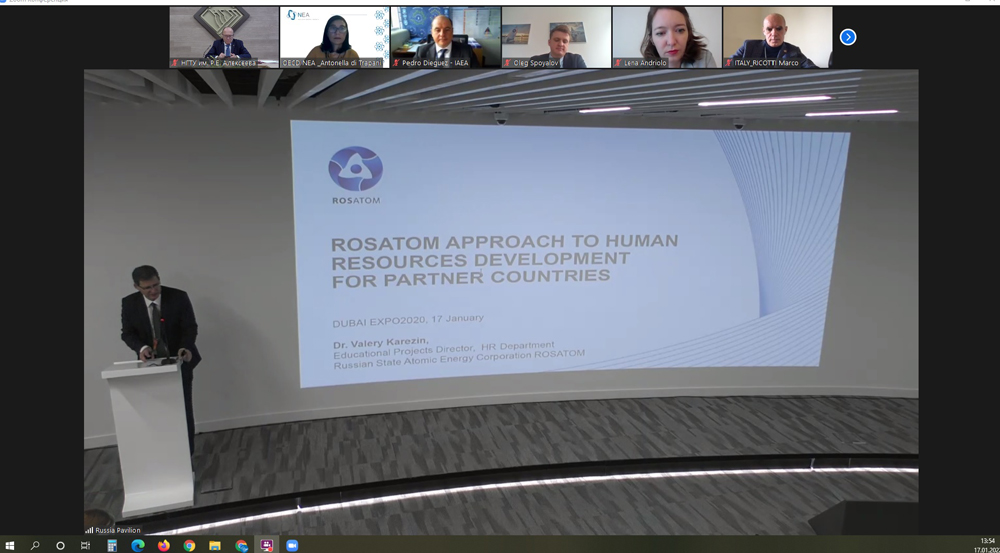Open Microsoft Edge from the taskbar
The width and height of the screenshot is (1000, 553).
point(137,545)
